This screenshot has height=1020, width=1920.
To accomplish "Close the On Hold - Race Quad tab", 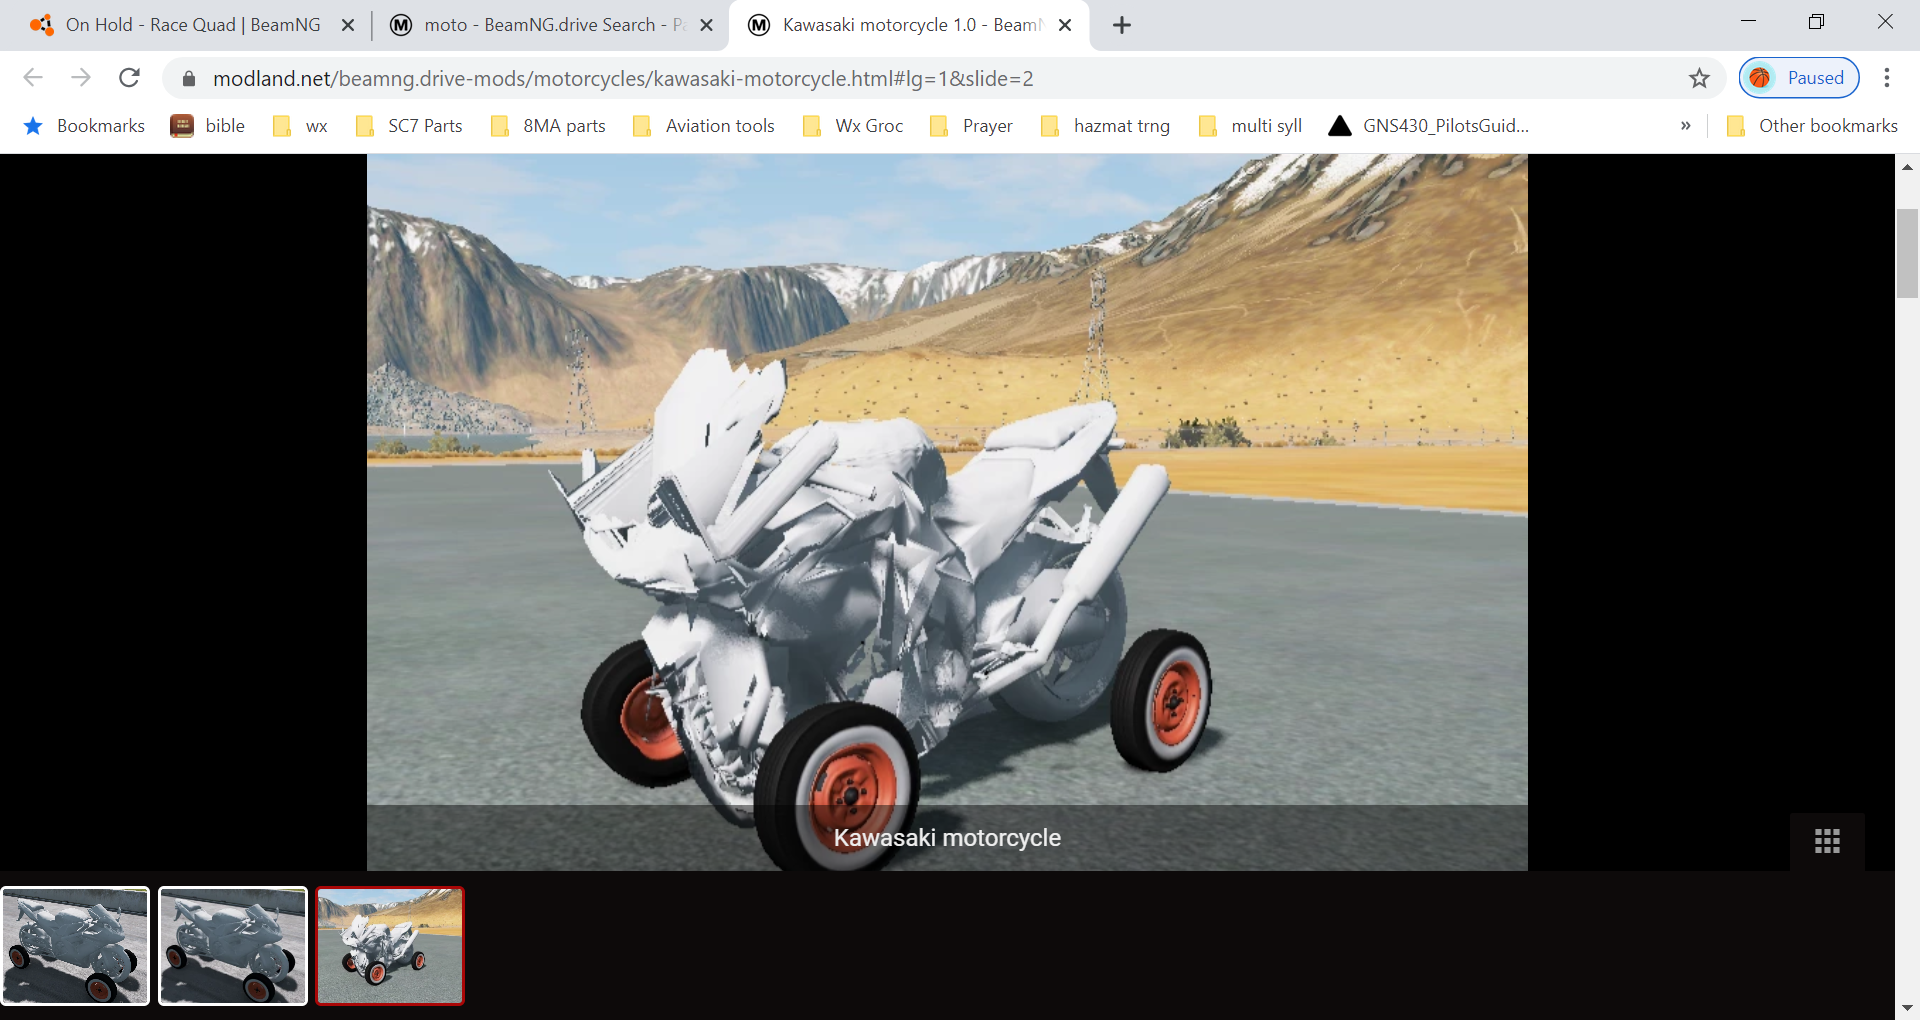I will coord(348,25).
